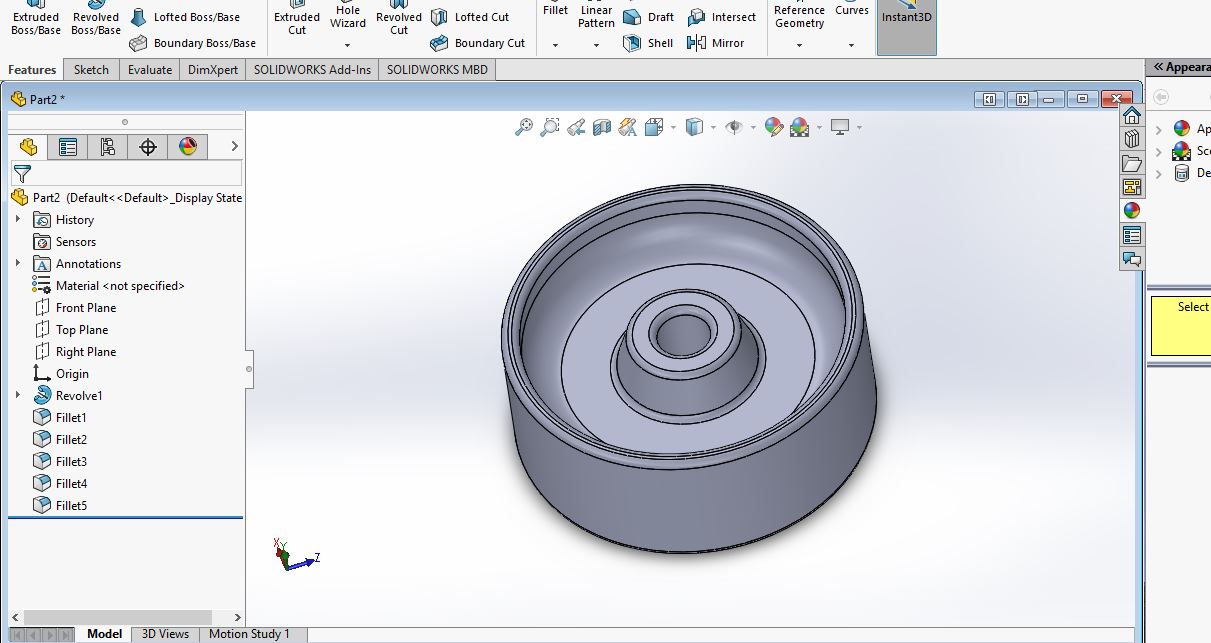This screenshot has height=643, width=1211.
Task: Click the Lofted Boss/Base tool
Action: pyautogui.click(x=185, y=17)
